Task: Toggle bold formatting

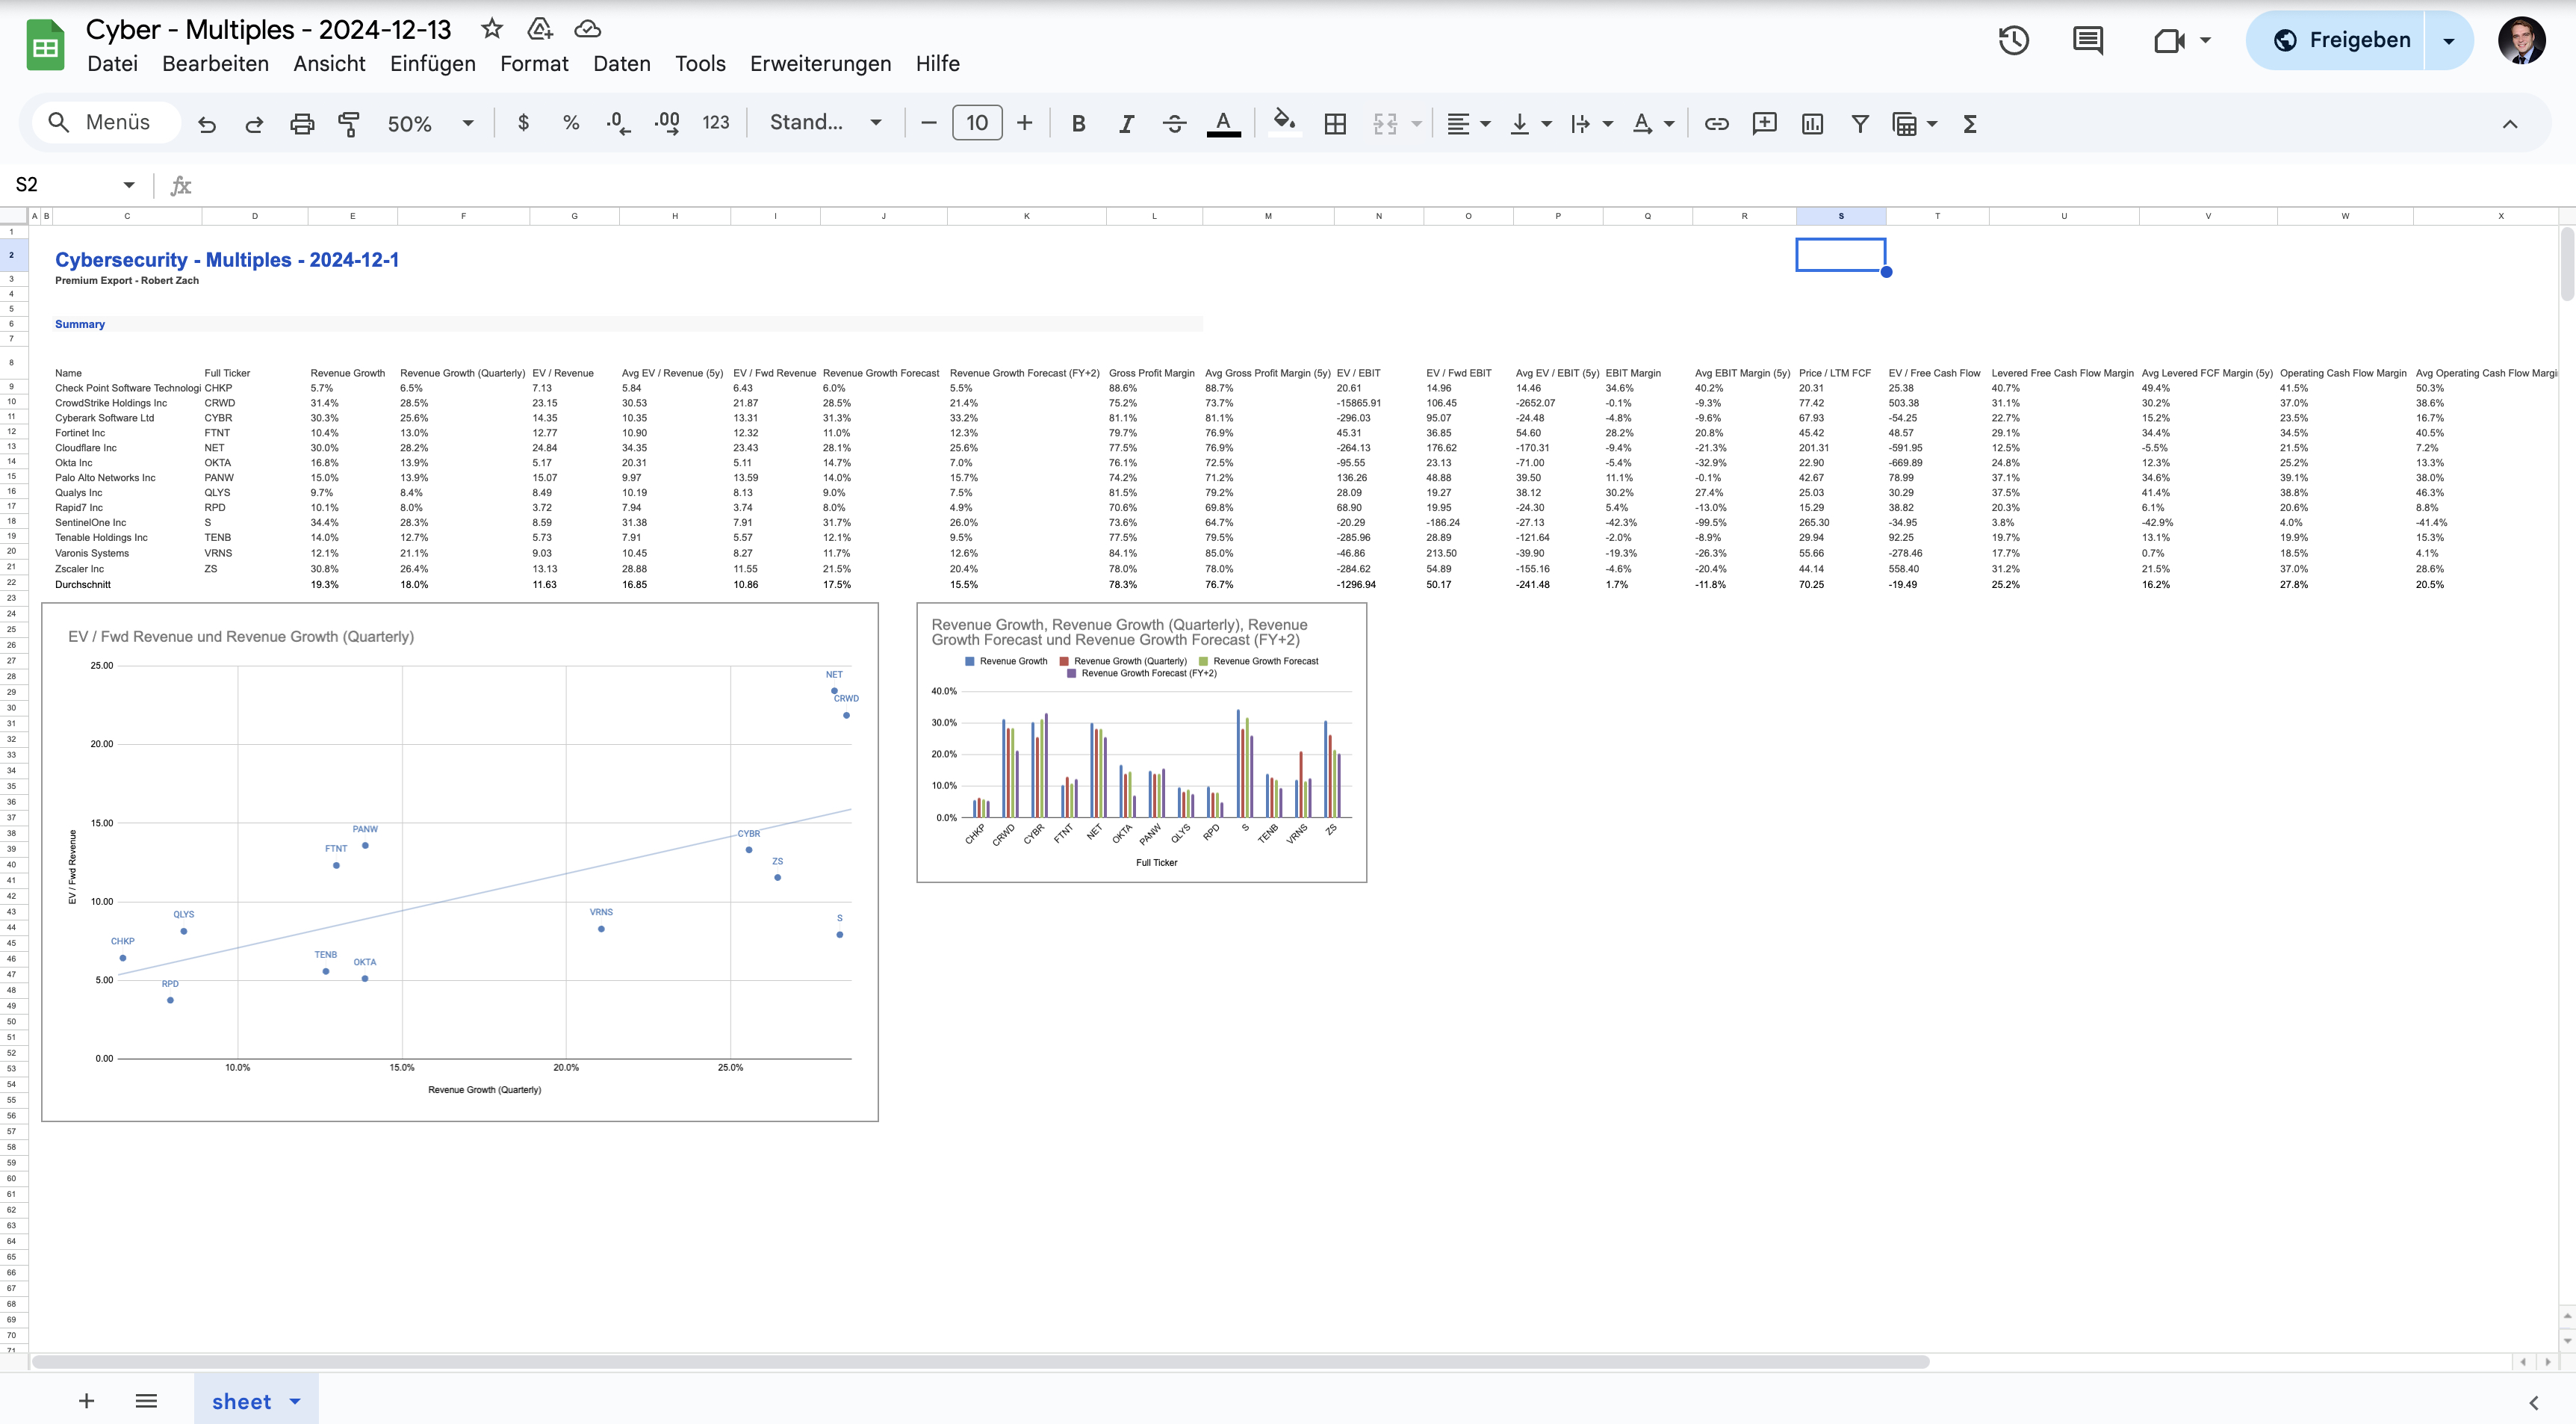Action: point(1078,124)
